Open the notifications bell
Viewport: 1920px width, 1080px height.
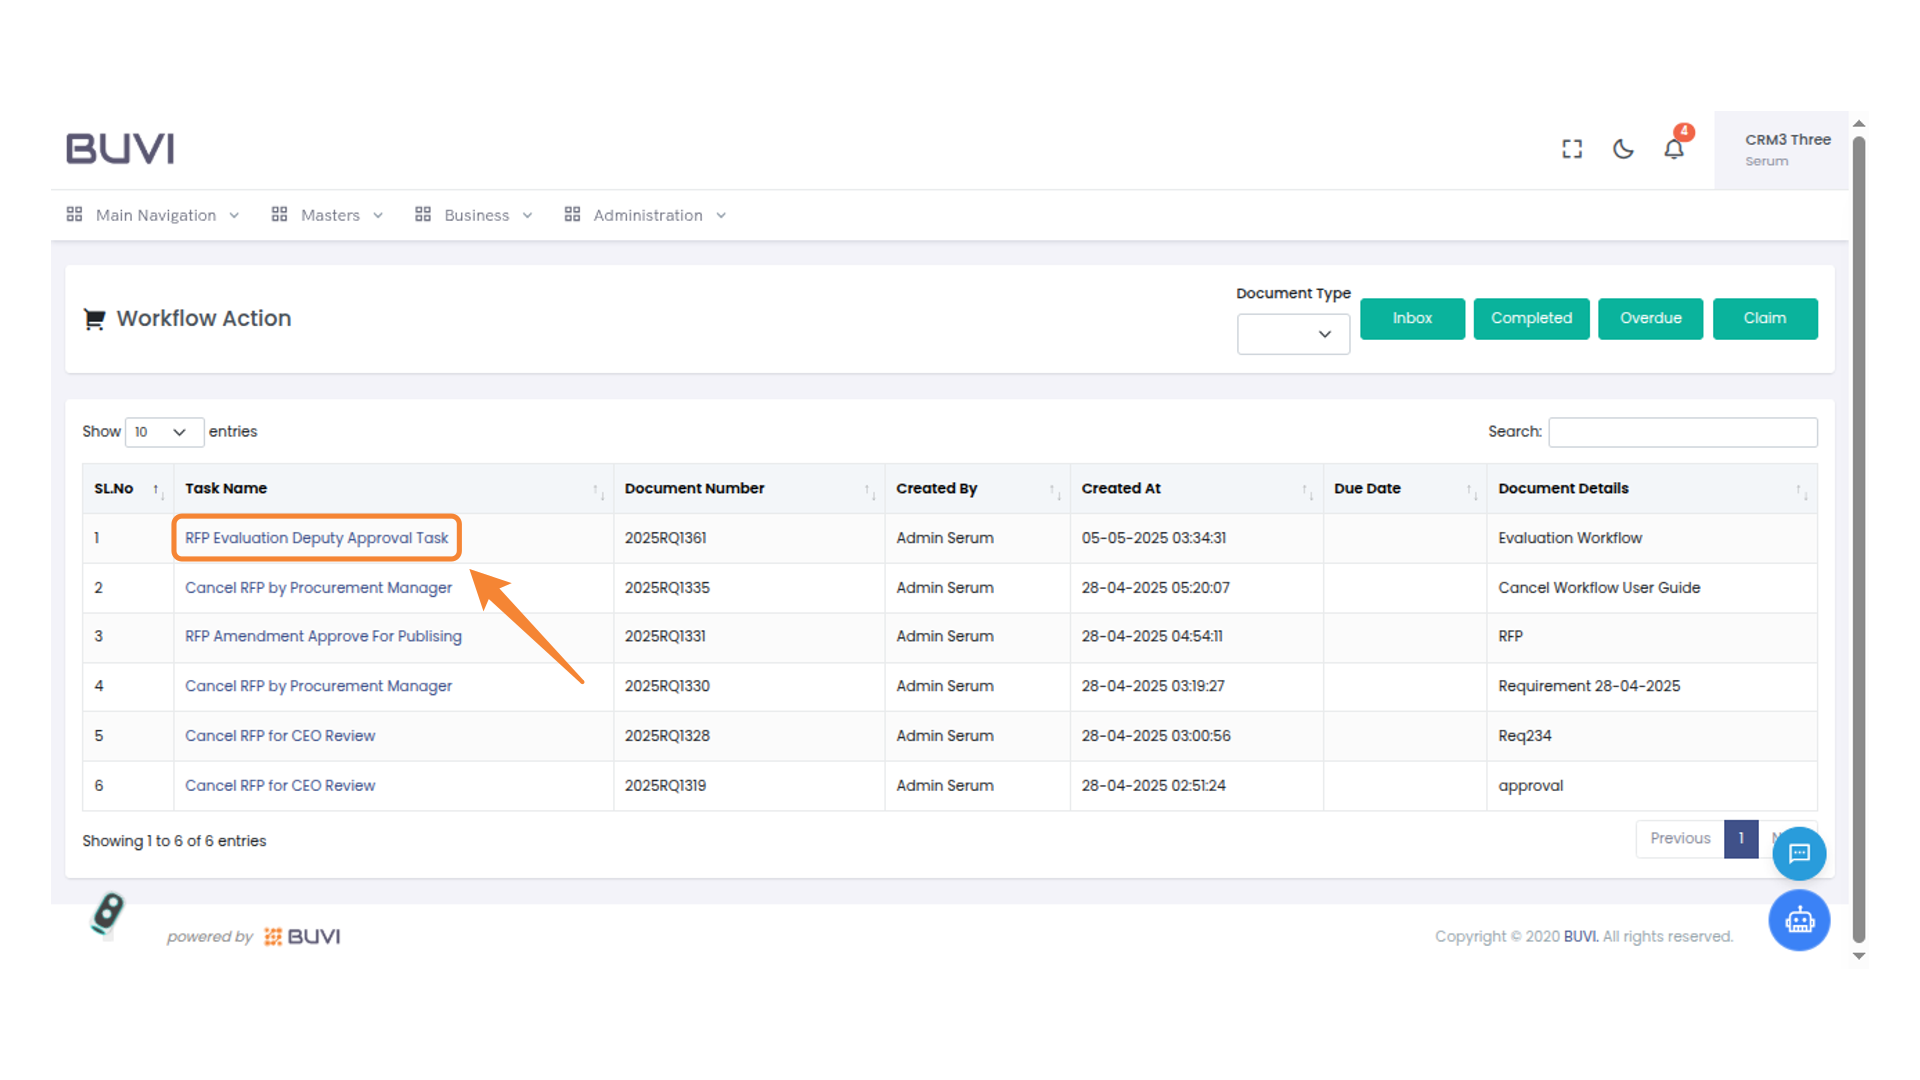pyautogui.click(x=1674, y=149)
